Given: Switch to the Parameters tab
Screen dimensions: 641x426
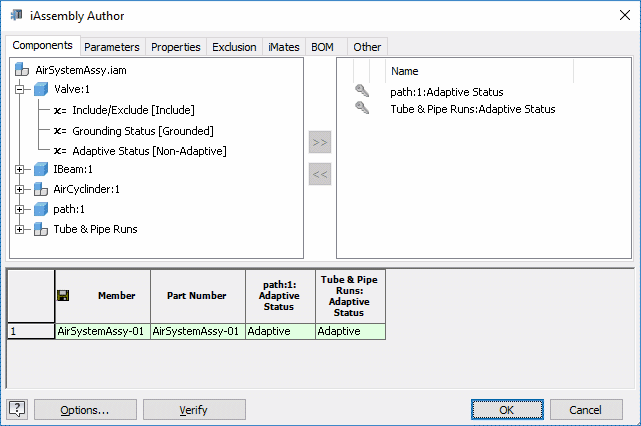Looking at the screenshot, I should [x=112, y=47].
